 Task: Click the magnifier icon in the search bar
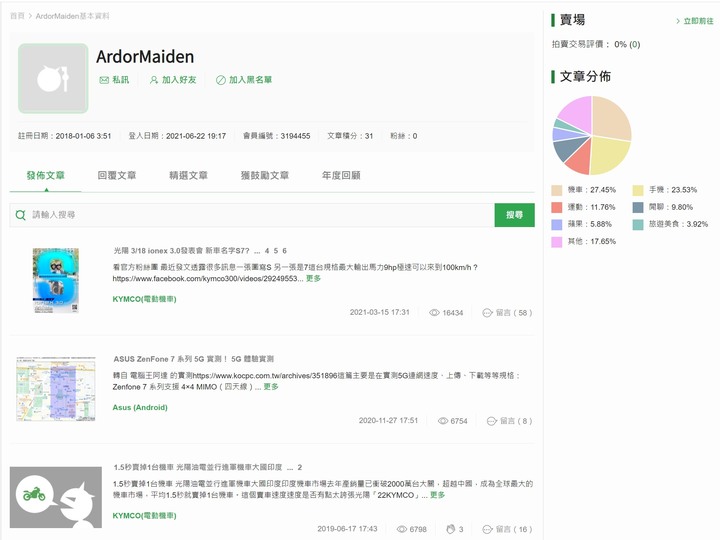tap(21, 215)
